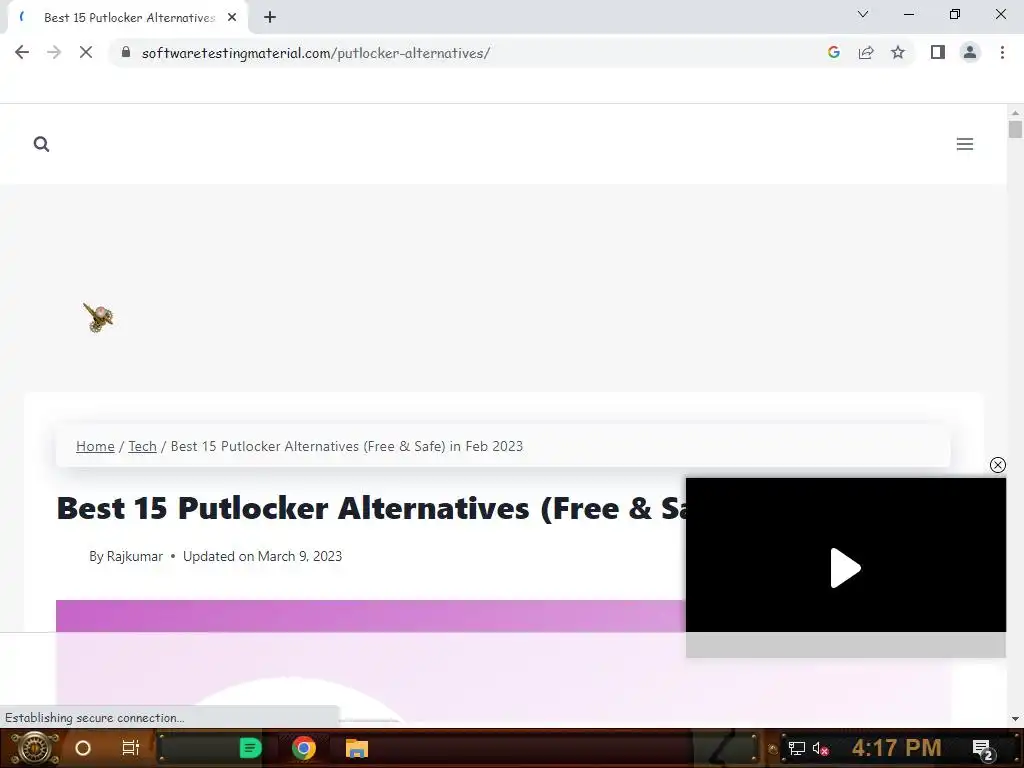This screenshot has width=1024, height=768.
Task: Open Task View on the taskbar
Action: tap(131, 748)
